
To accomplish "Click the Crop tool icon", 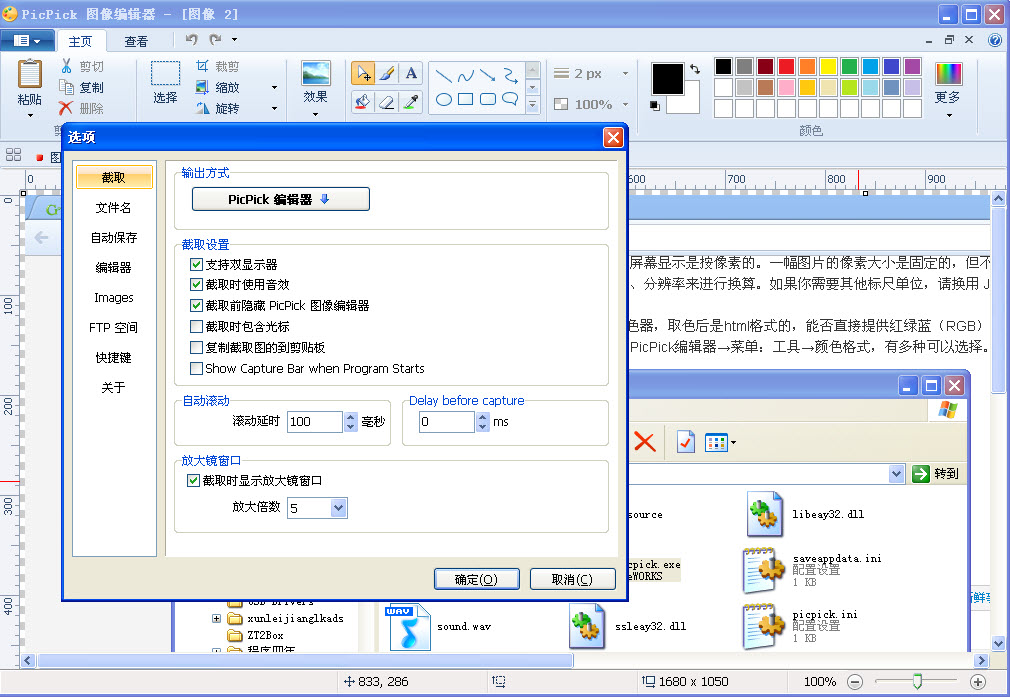I will click(x=202, y=66).
